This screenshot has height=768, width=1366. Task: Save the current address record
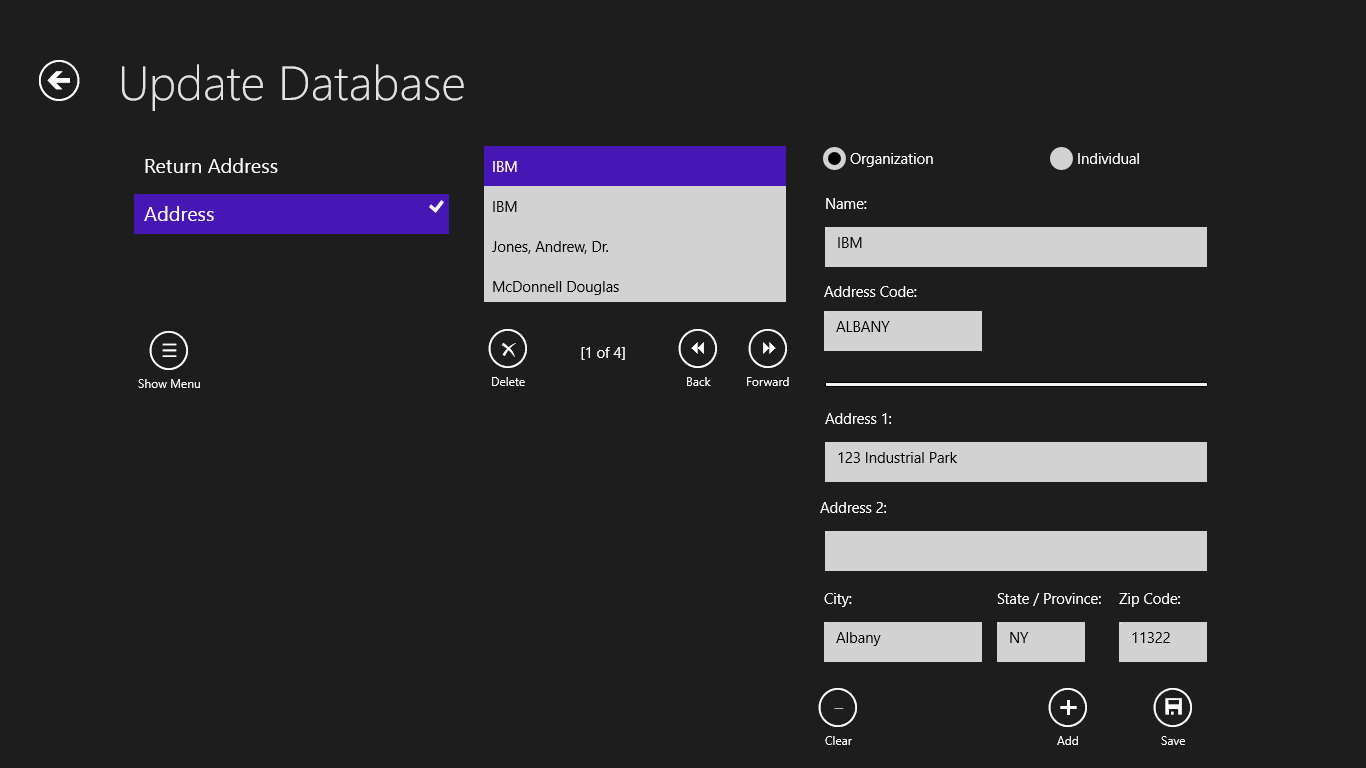pyautogui.click(x=1172, y=707)
